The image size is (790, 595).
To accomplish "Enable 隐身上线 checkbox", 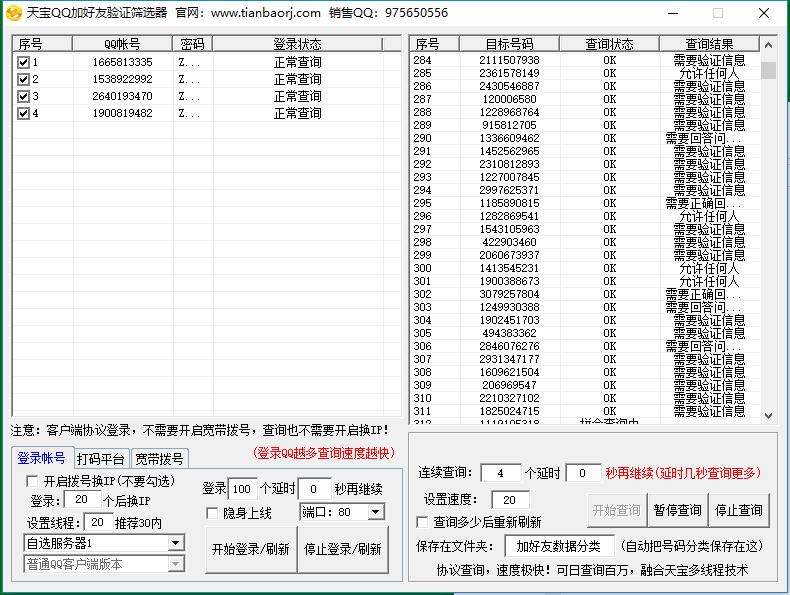I will 212,513.
